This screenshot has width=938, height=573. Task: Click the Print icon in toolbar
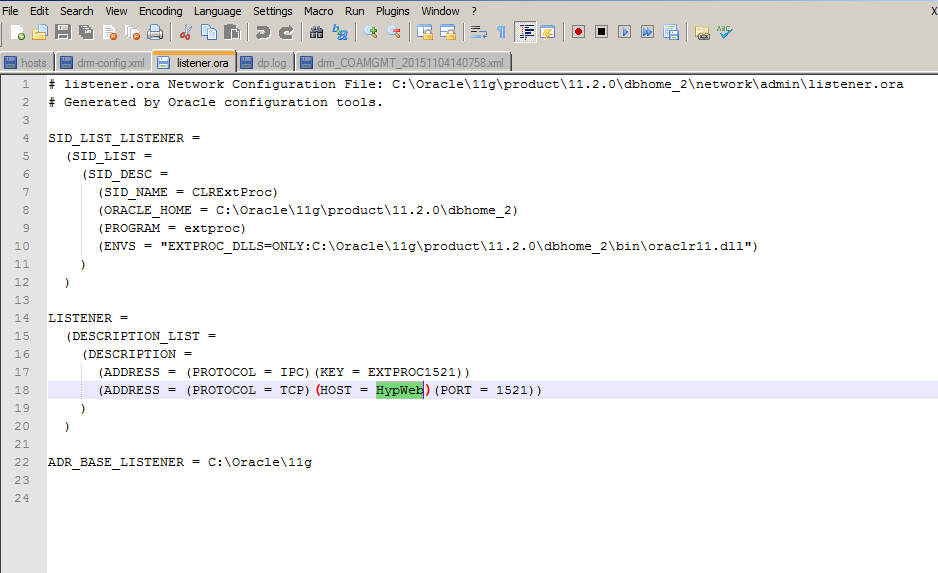(x=155, y=32)
